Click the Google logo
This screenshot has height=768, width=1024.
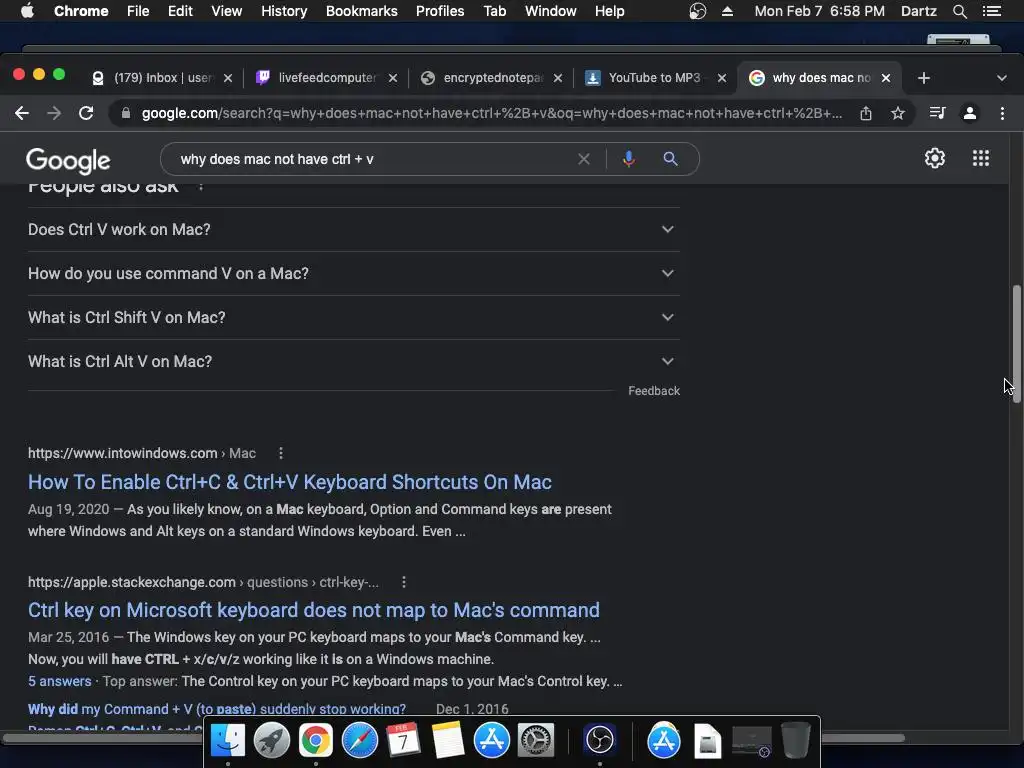(x=68, y=161)
